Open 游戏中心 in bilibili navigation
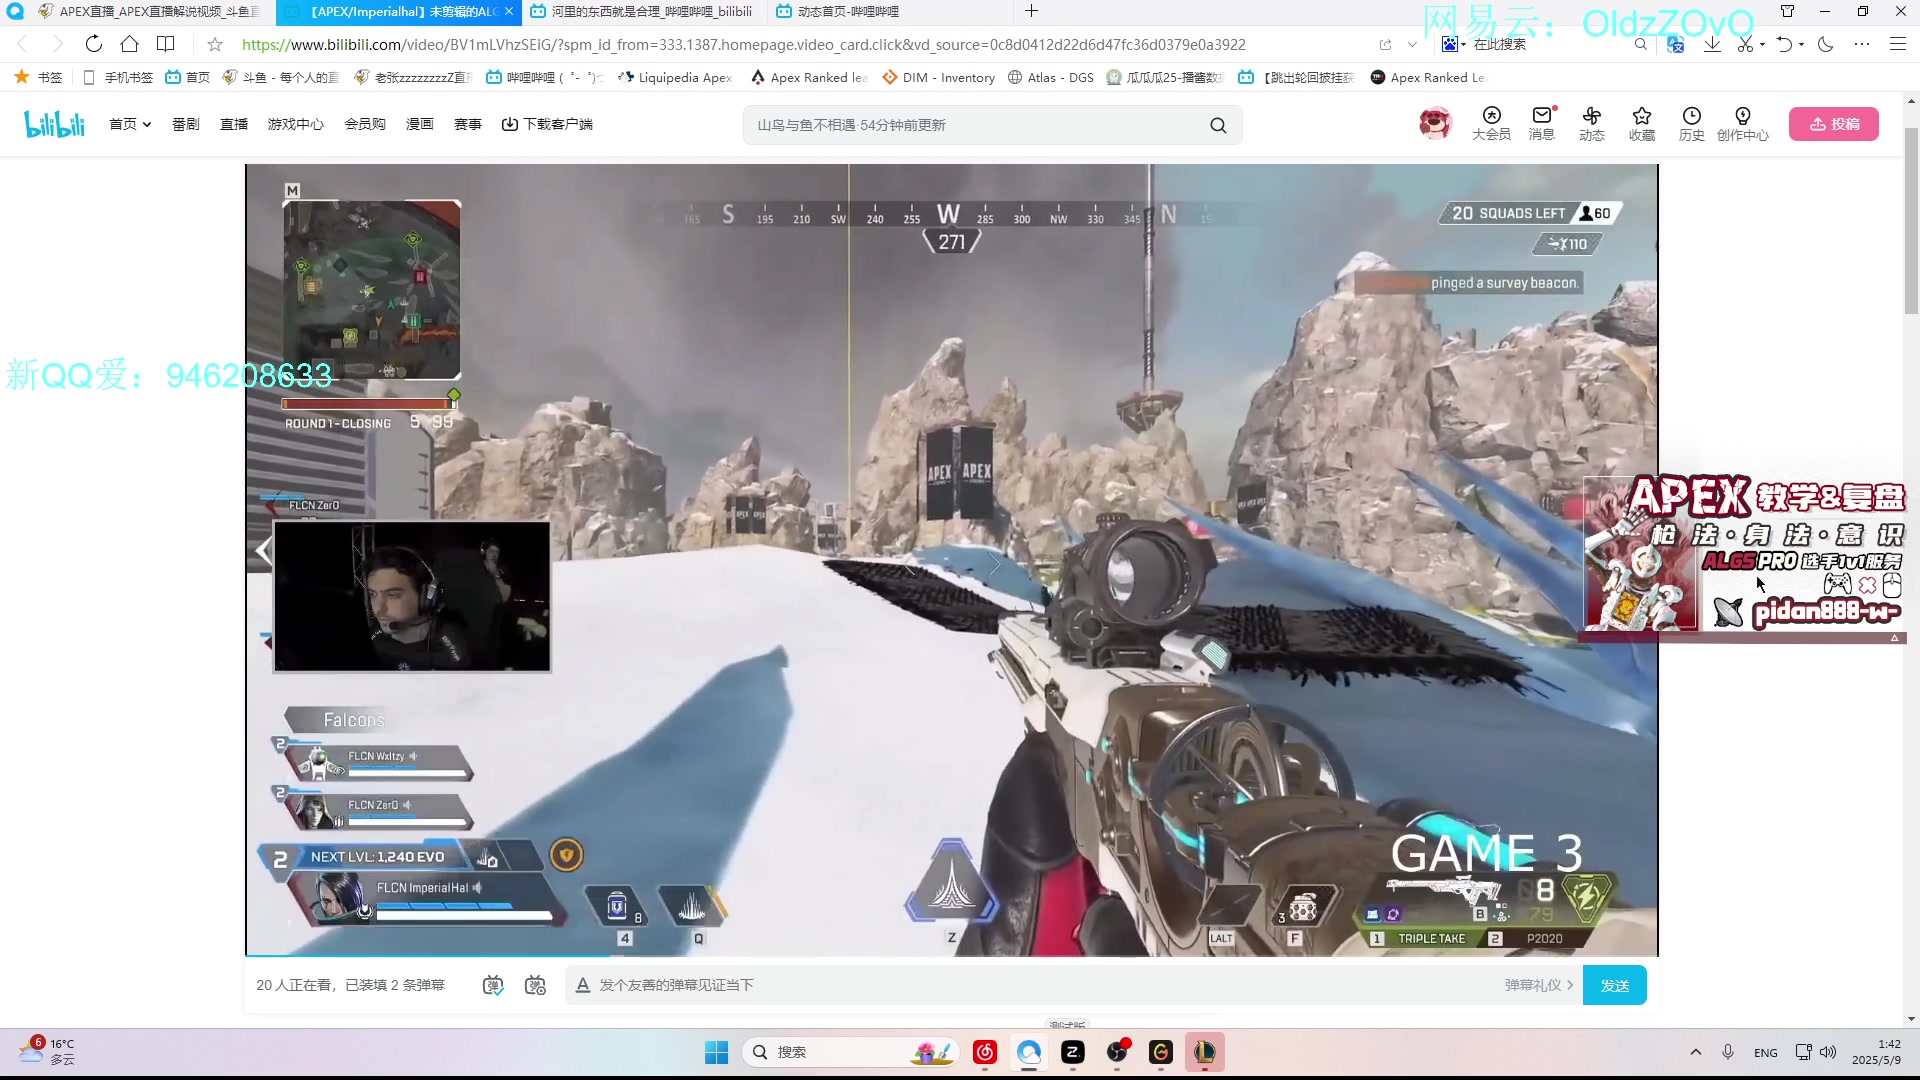Screen dimensions: 1920x1080 click(x=295, y=124)
